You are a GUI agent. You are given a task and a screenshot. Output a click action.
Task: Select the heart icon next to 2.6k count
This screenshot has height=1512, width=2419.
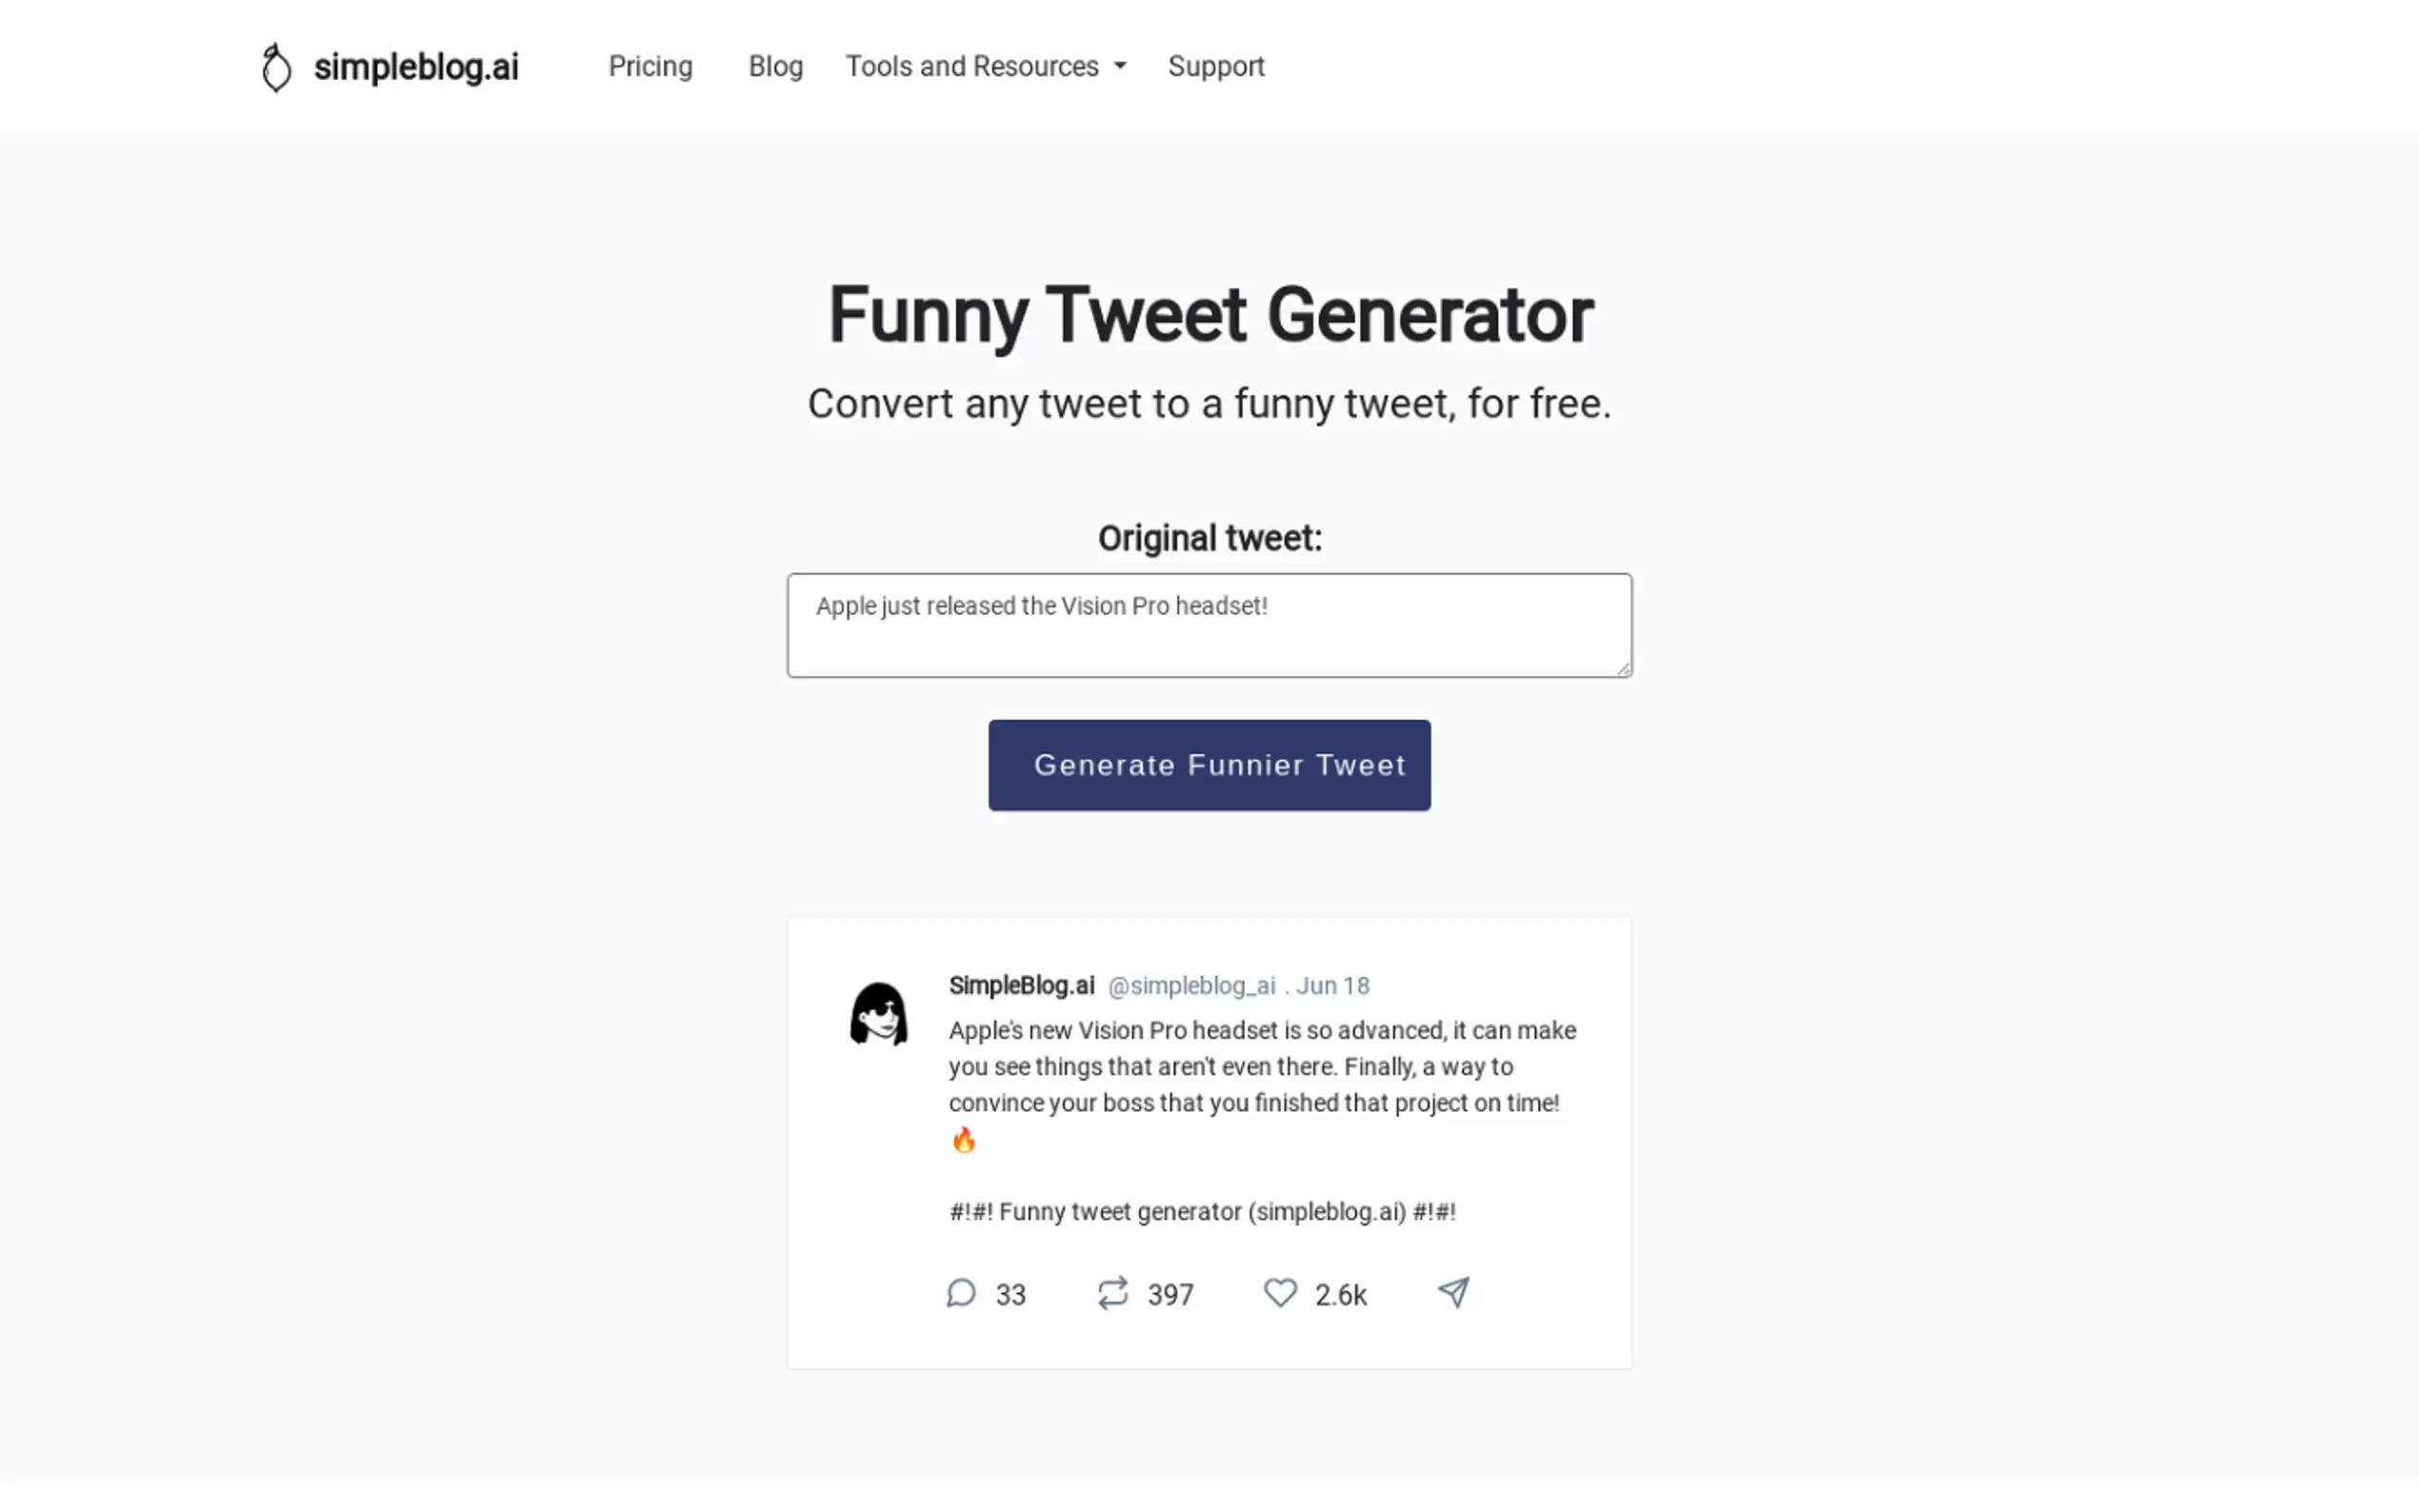tap(1280, 1293)
